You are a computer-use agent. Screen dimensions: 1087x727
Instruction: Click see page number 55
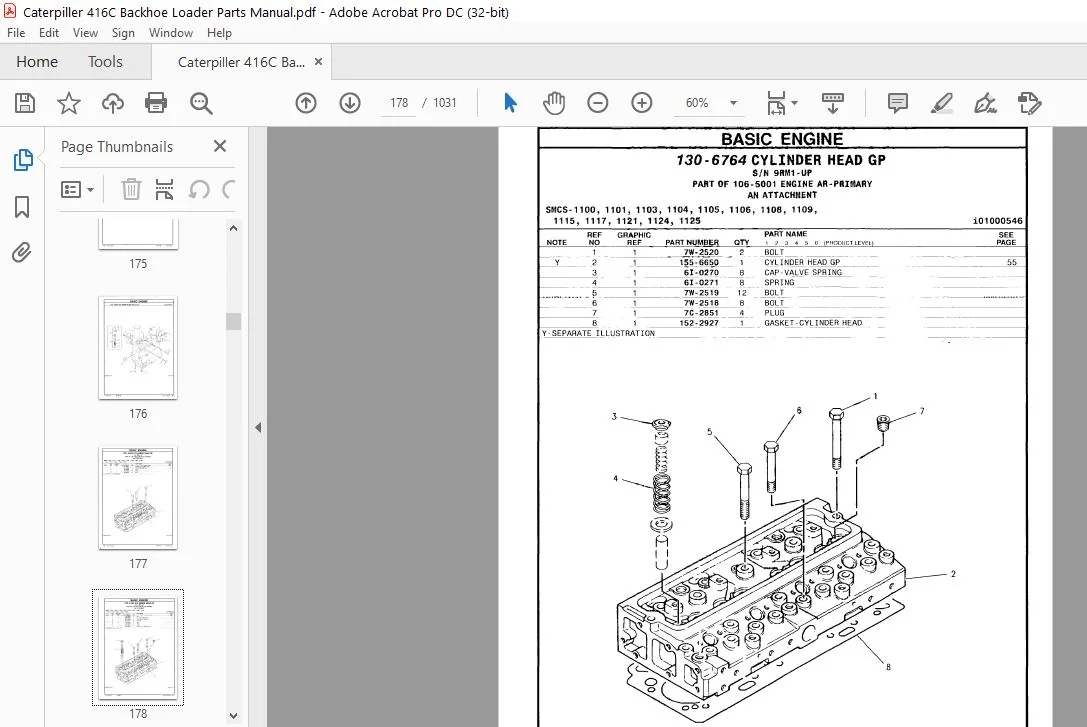coord(1011,263)
